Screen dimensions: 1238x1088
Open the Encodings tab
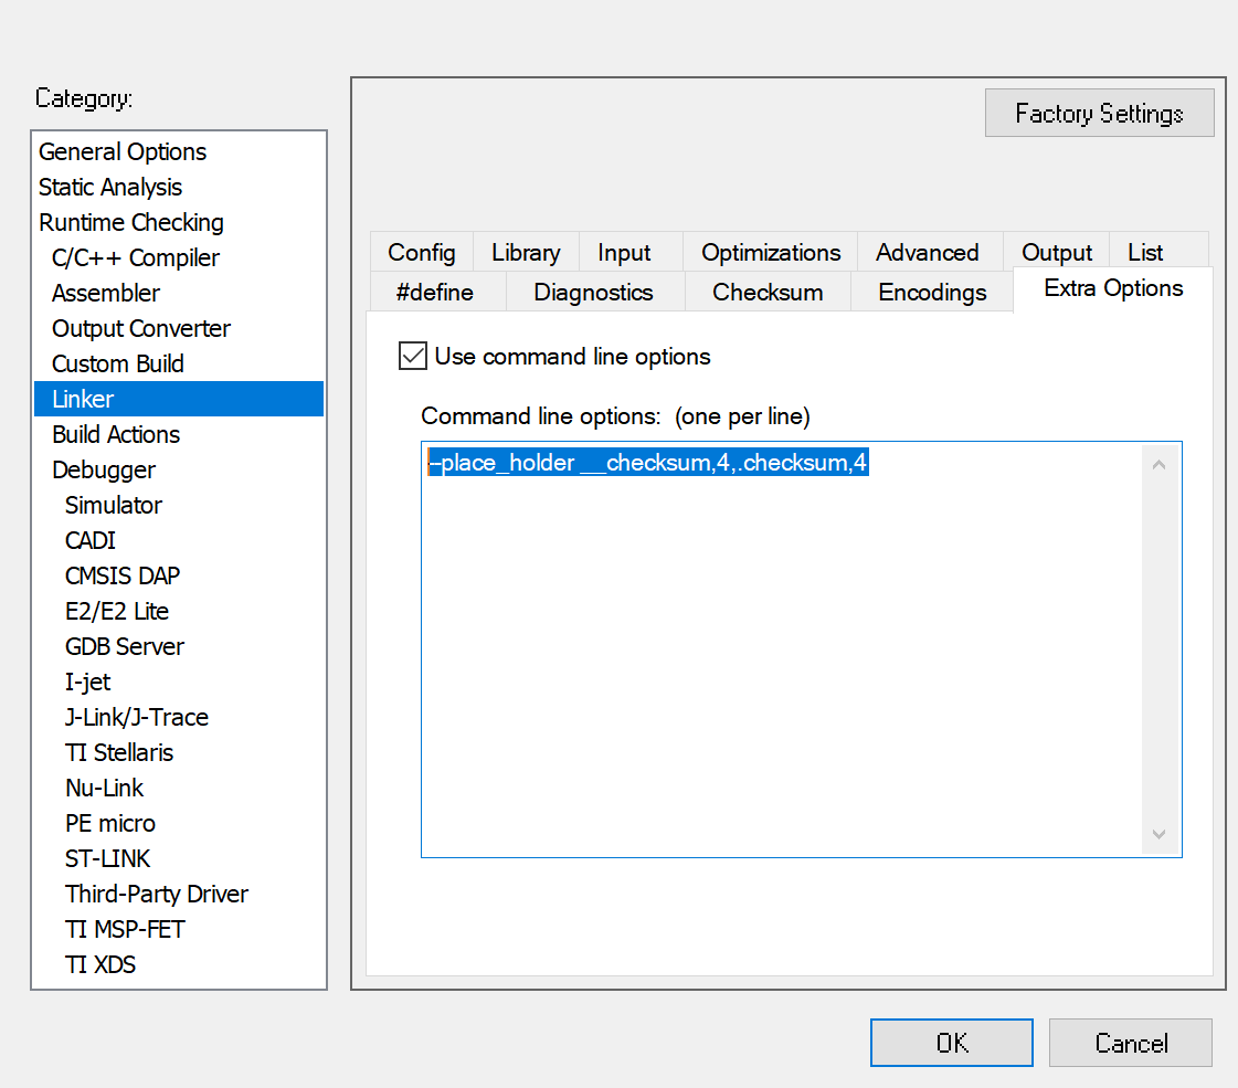pyautogui.click(x=930, y=292)
